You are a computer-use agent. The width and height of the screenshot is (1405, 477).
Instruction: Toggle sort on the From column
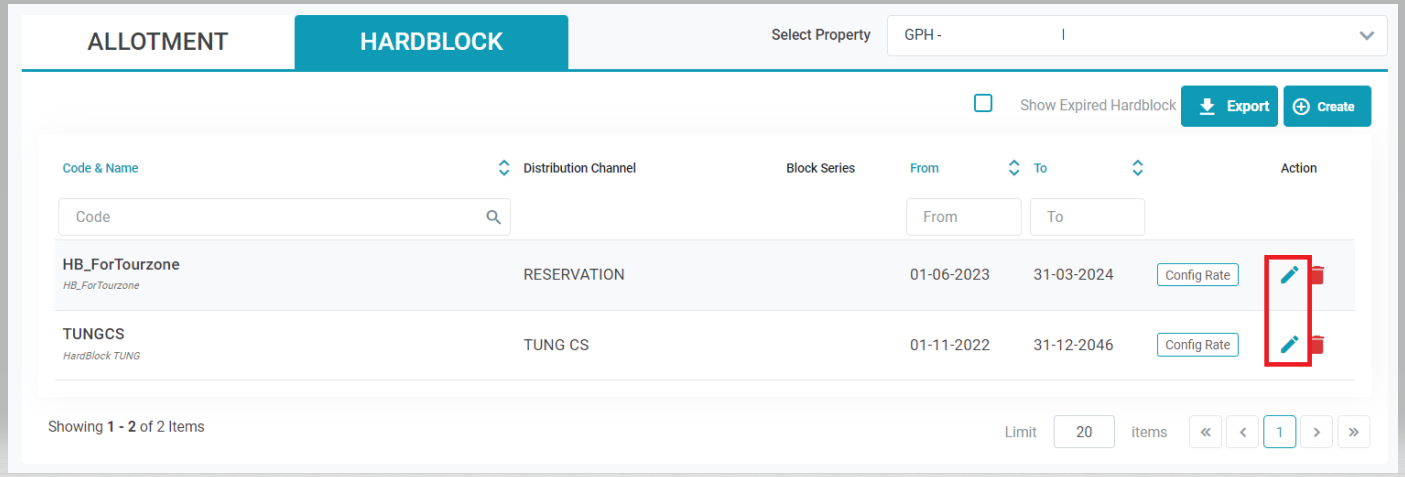(x=1014, y=168)
